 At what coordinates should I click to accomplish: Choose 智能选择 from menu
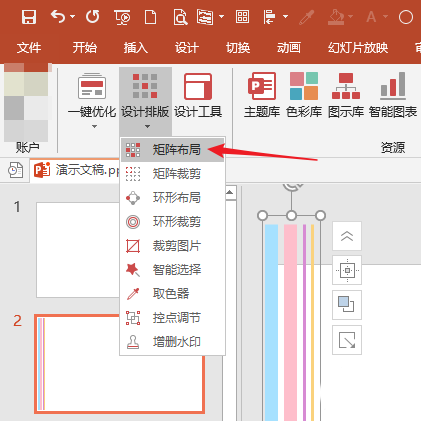tap(172, 270)
